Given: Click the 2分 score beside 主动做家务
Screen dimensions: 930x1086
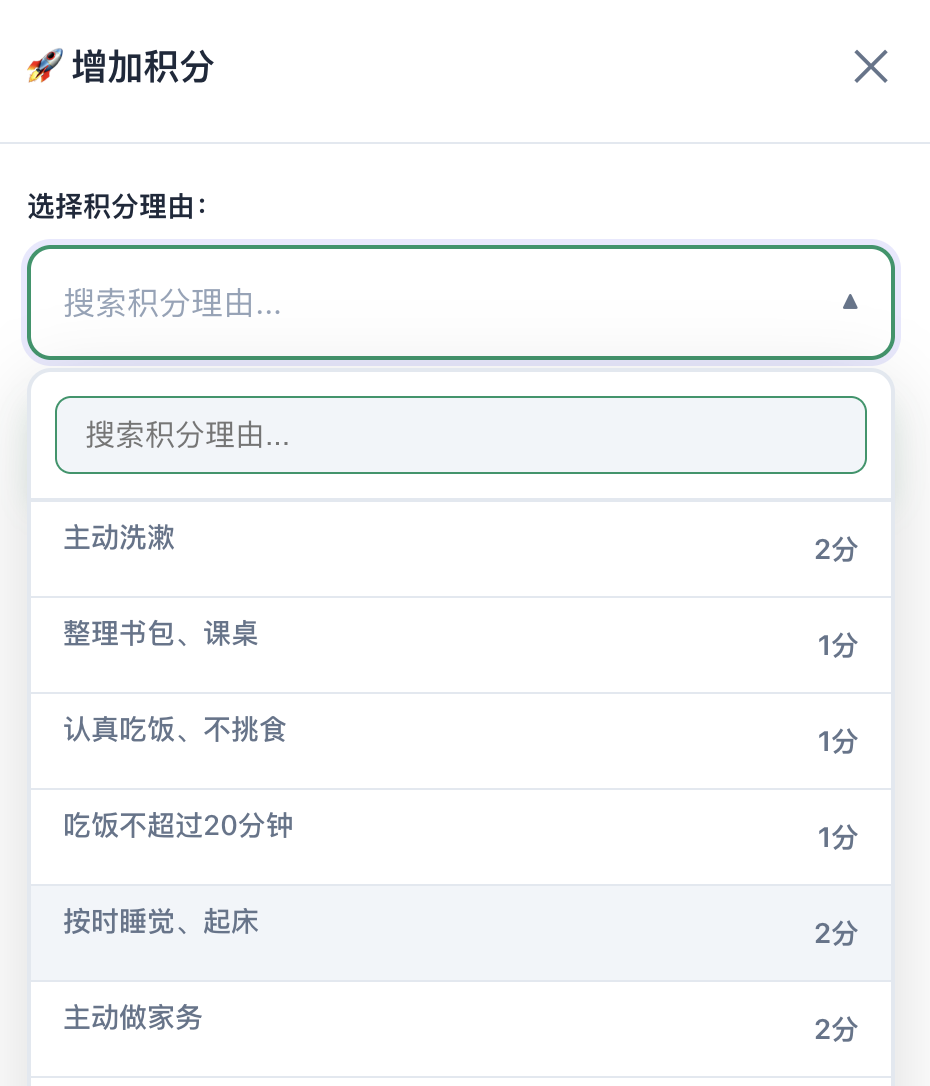Looking at the screenshot, I should (x=836, y=1030).
